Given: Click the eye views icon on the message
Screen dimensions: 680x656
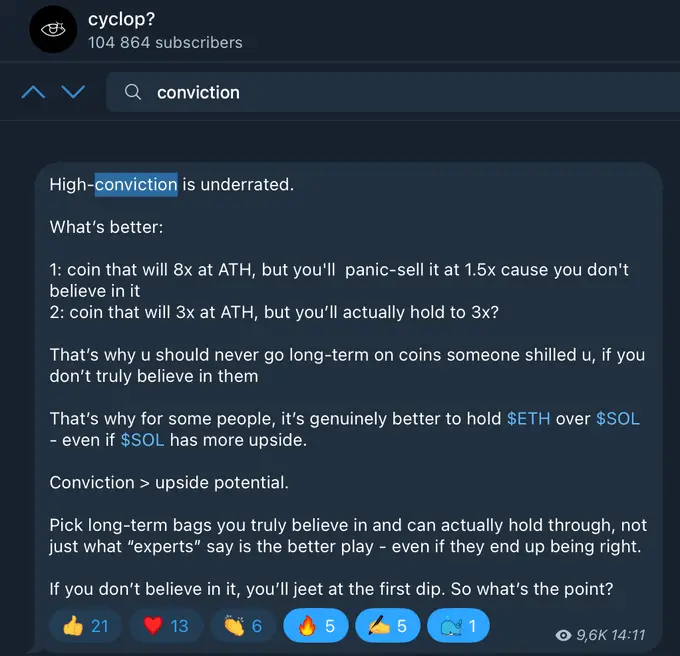Looking at the screenshot, I should pos(564,634).
